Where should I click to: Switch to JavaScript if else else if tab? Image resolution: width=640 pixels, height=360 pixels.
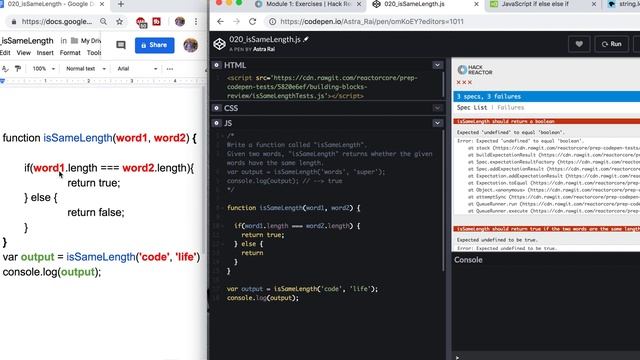coord(535,4)
